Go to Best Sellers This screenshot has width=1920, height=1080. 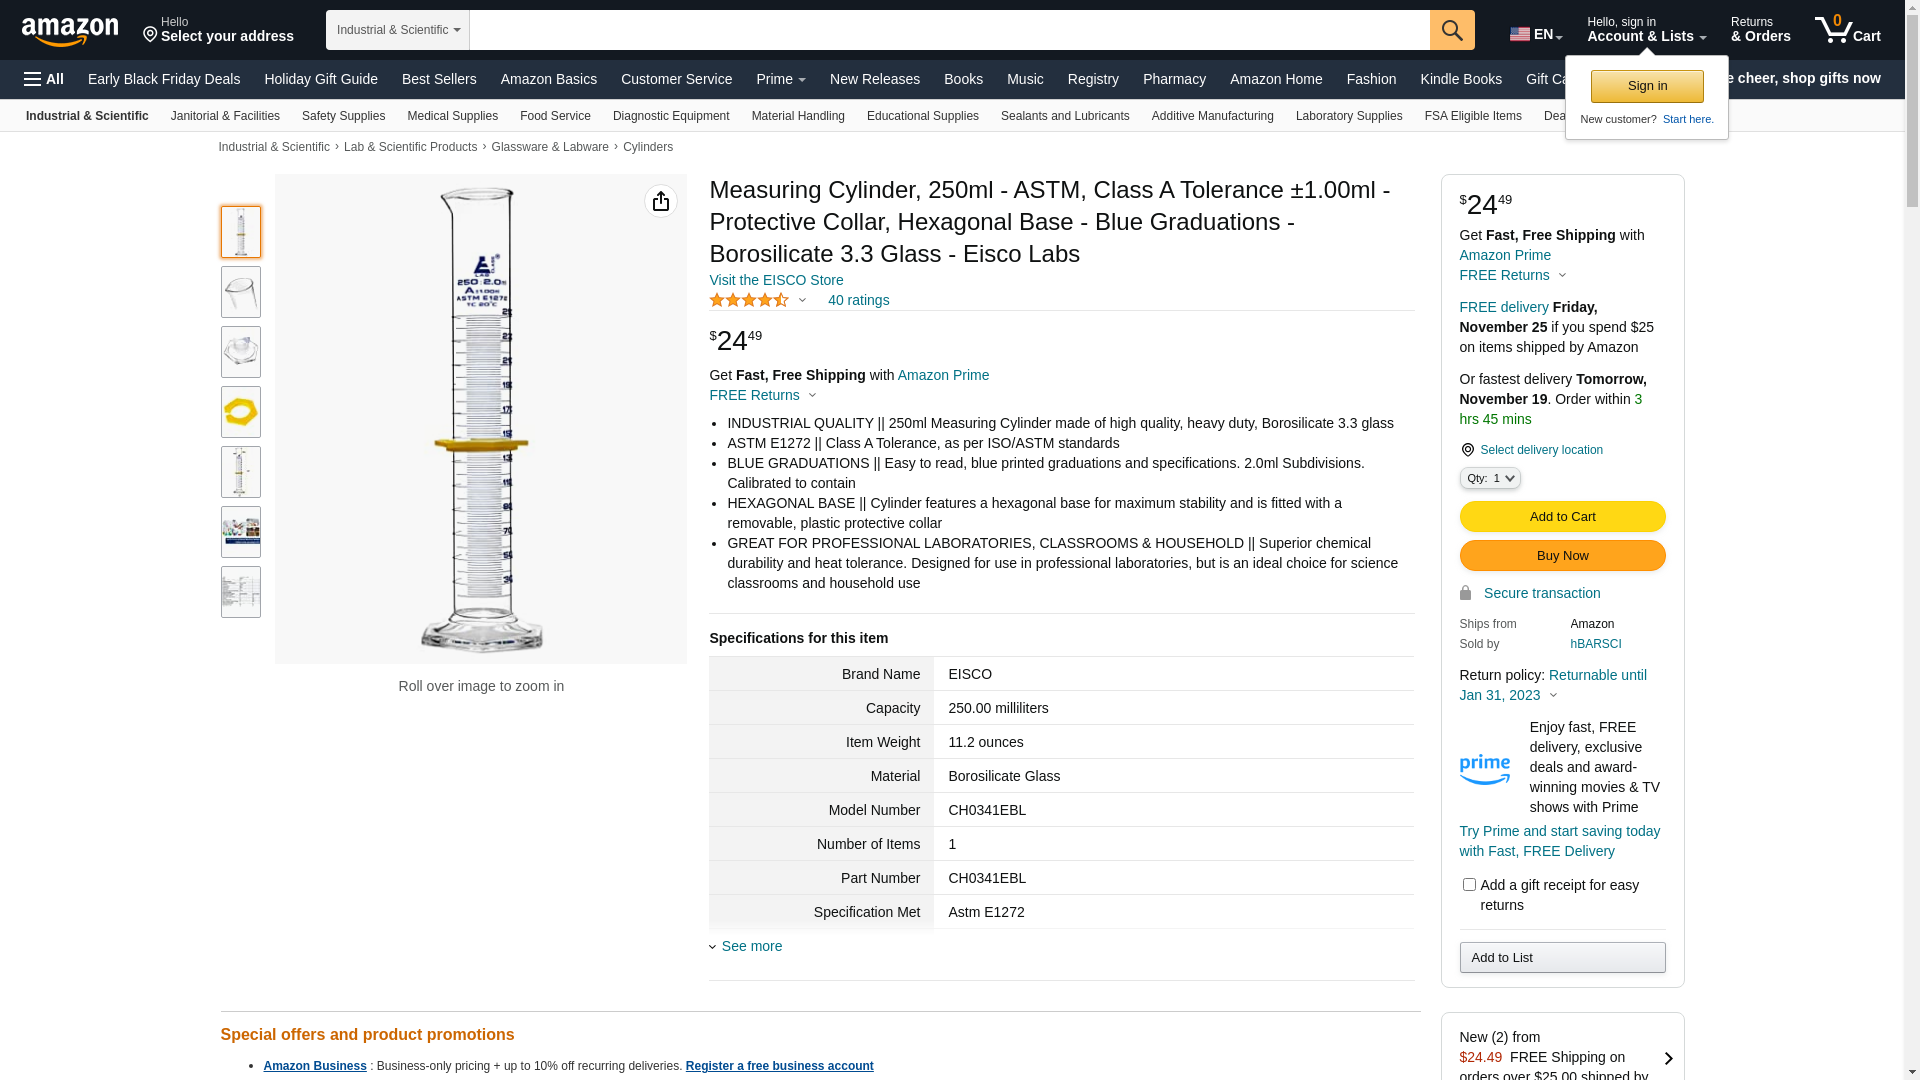click(439, 79)
